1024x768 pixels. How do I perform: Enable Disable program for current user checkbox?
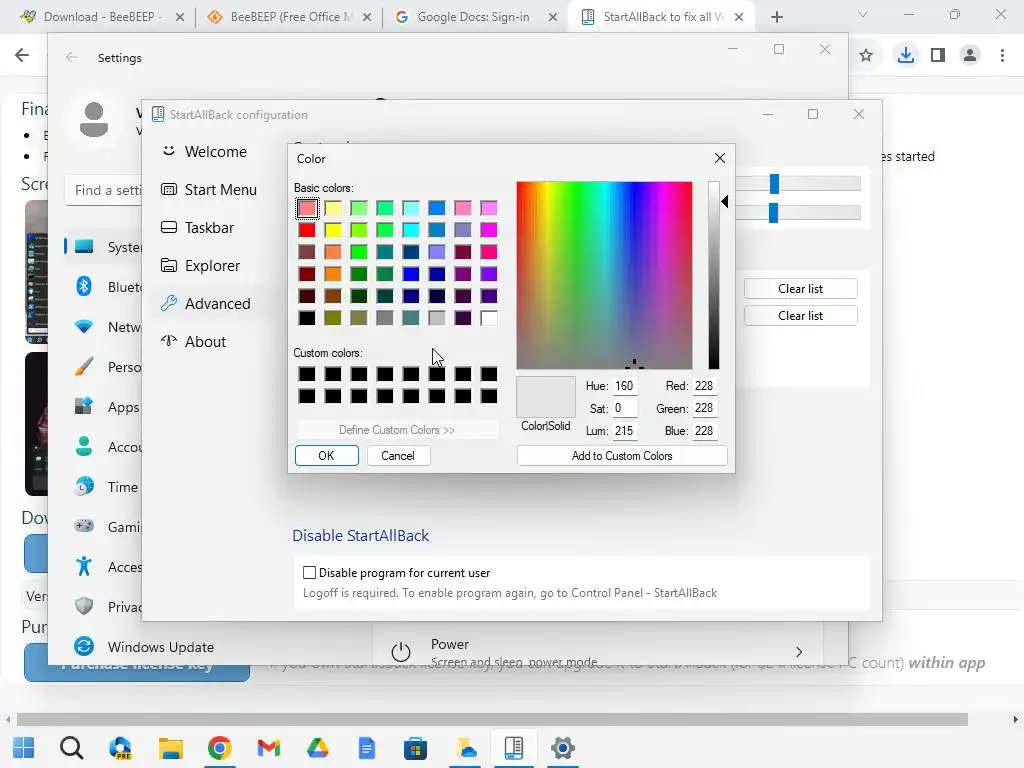tap(310, 573)
